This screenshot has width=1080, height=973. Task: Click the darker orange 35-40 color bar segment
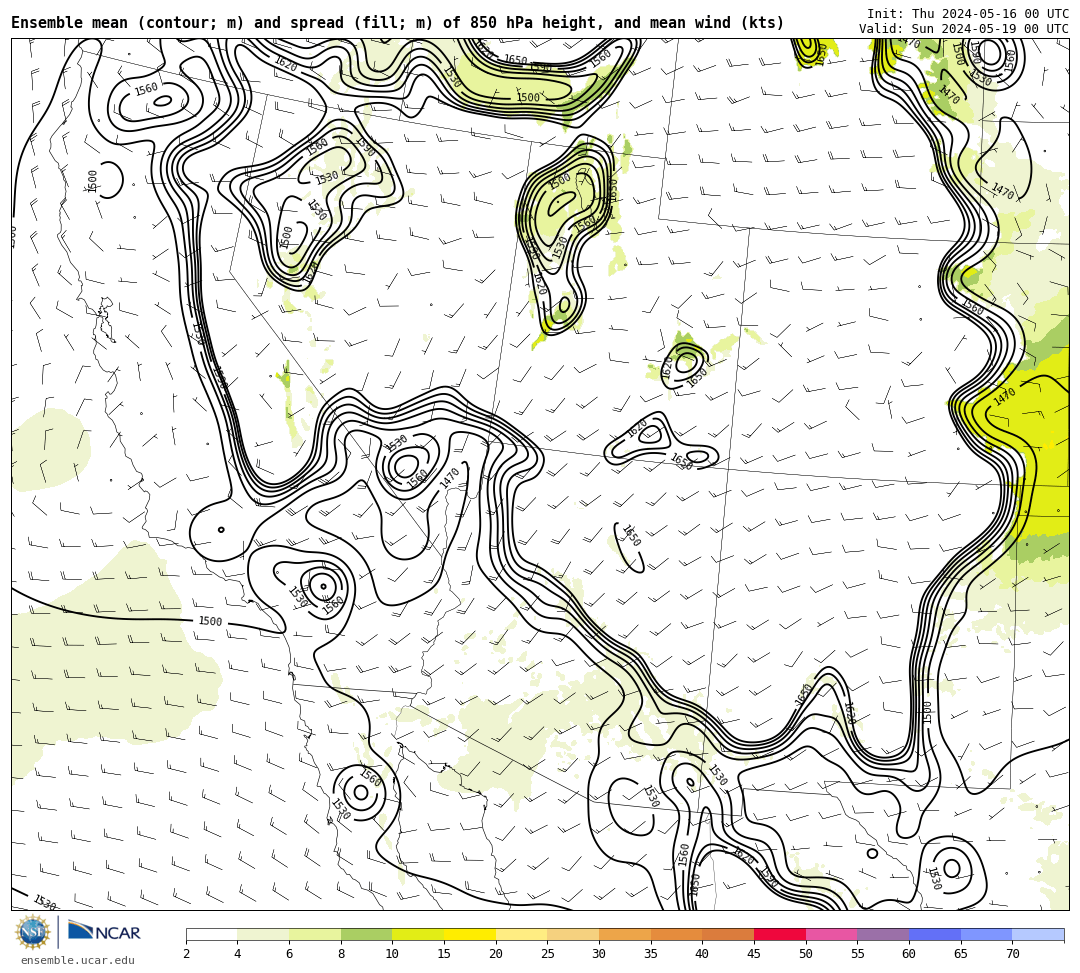676,934
